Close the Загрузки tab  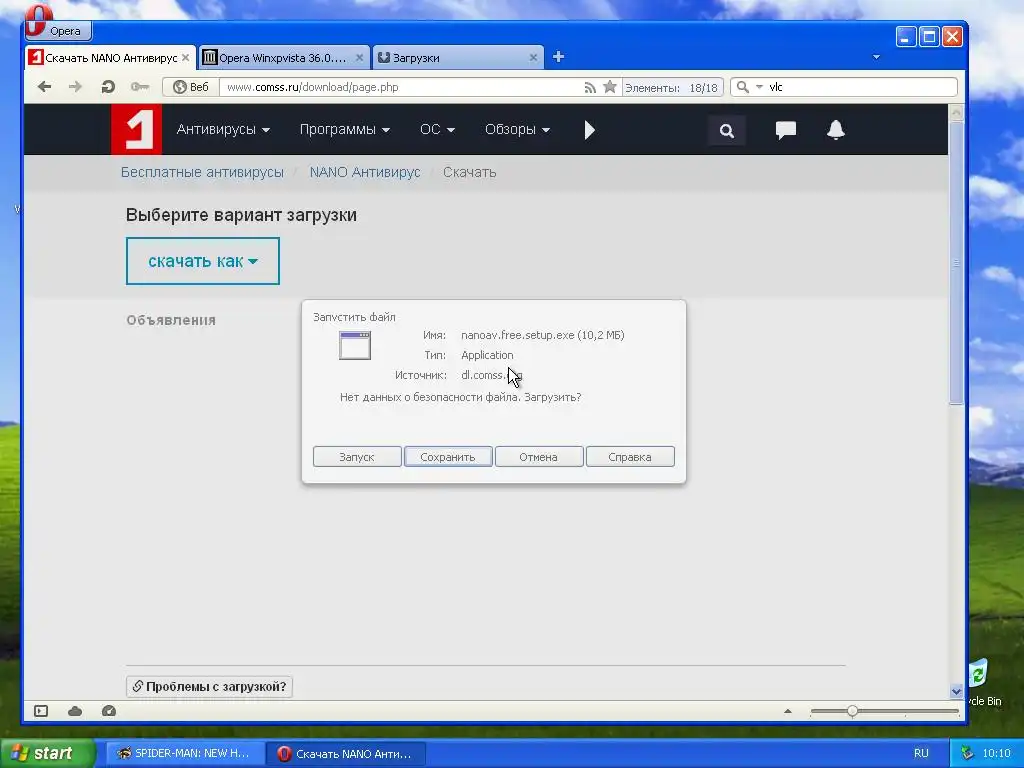pyautogui.click(x=533, y=57)
